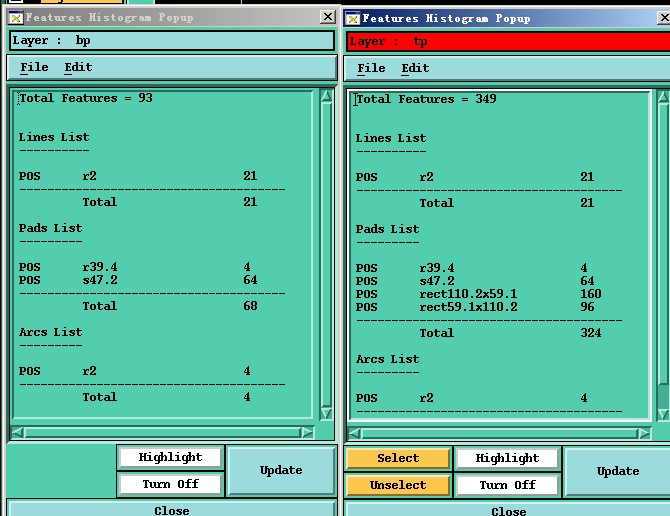Select POS r39.4 pad row in tp
The image size is (670, 516).
point(472,268)
